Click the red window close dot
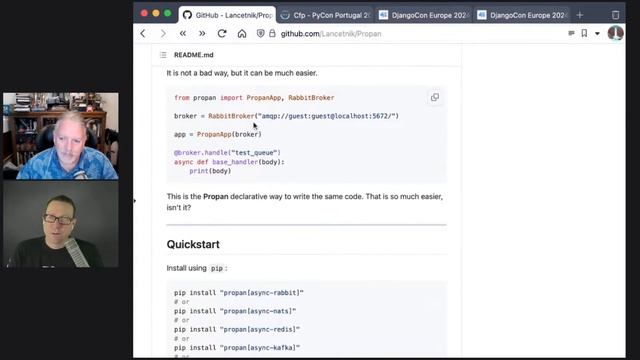The image size is (640, 360). pos(144,13)
